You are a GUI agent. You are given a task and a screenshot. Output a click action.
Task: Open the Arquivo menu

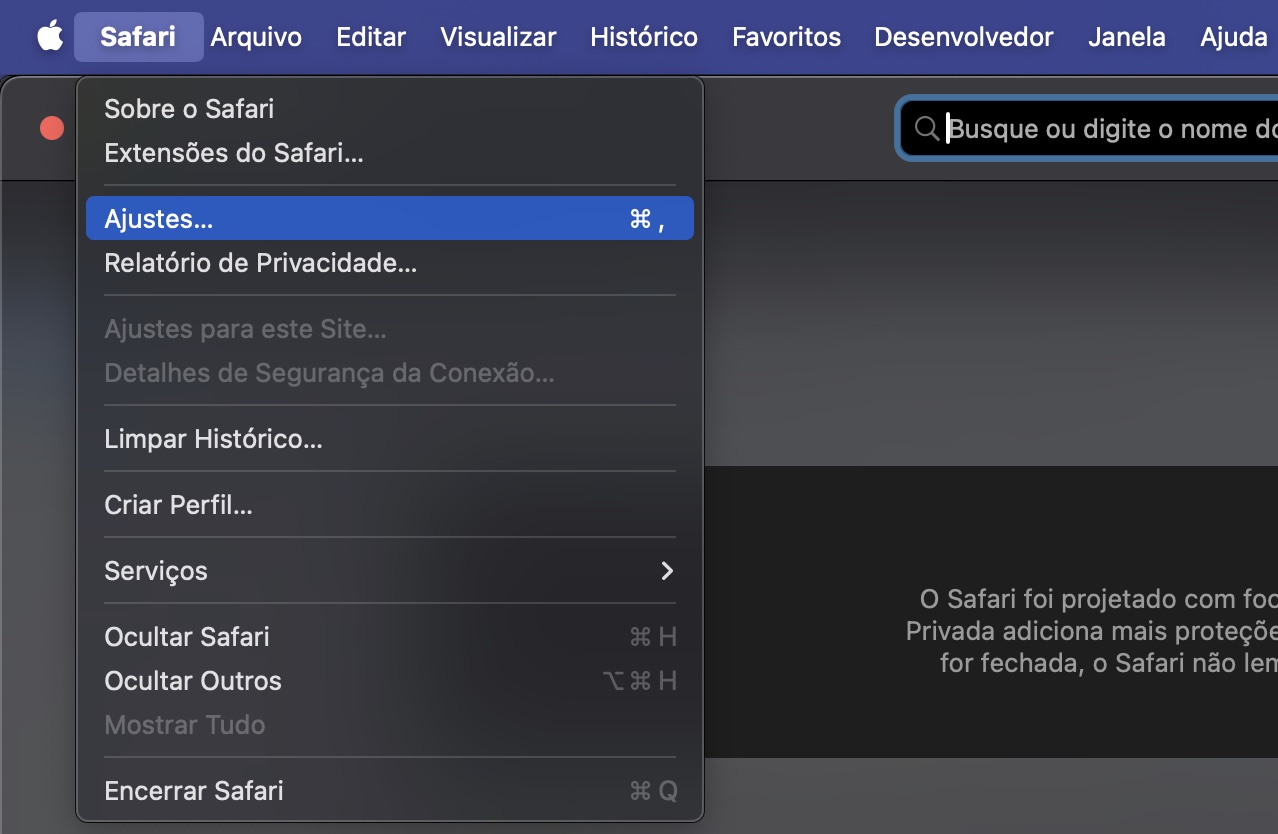(x=256, y=36)
